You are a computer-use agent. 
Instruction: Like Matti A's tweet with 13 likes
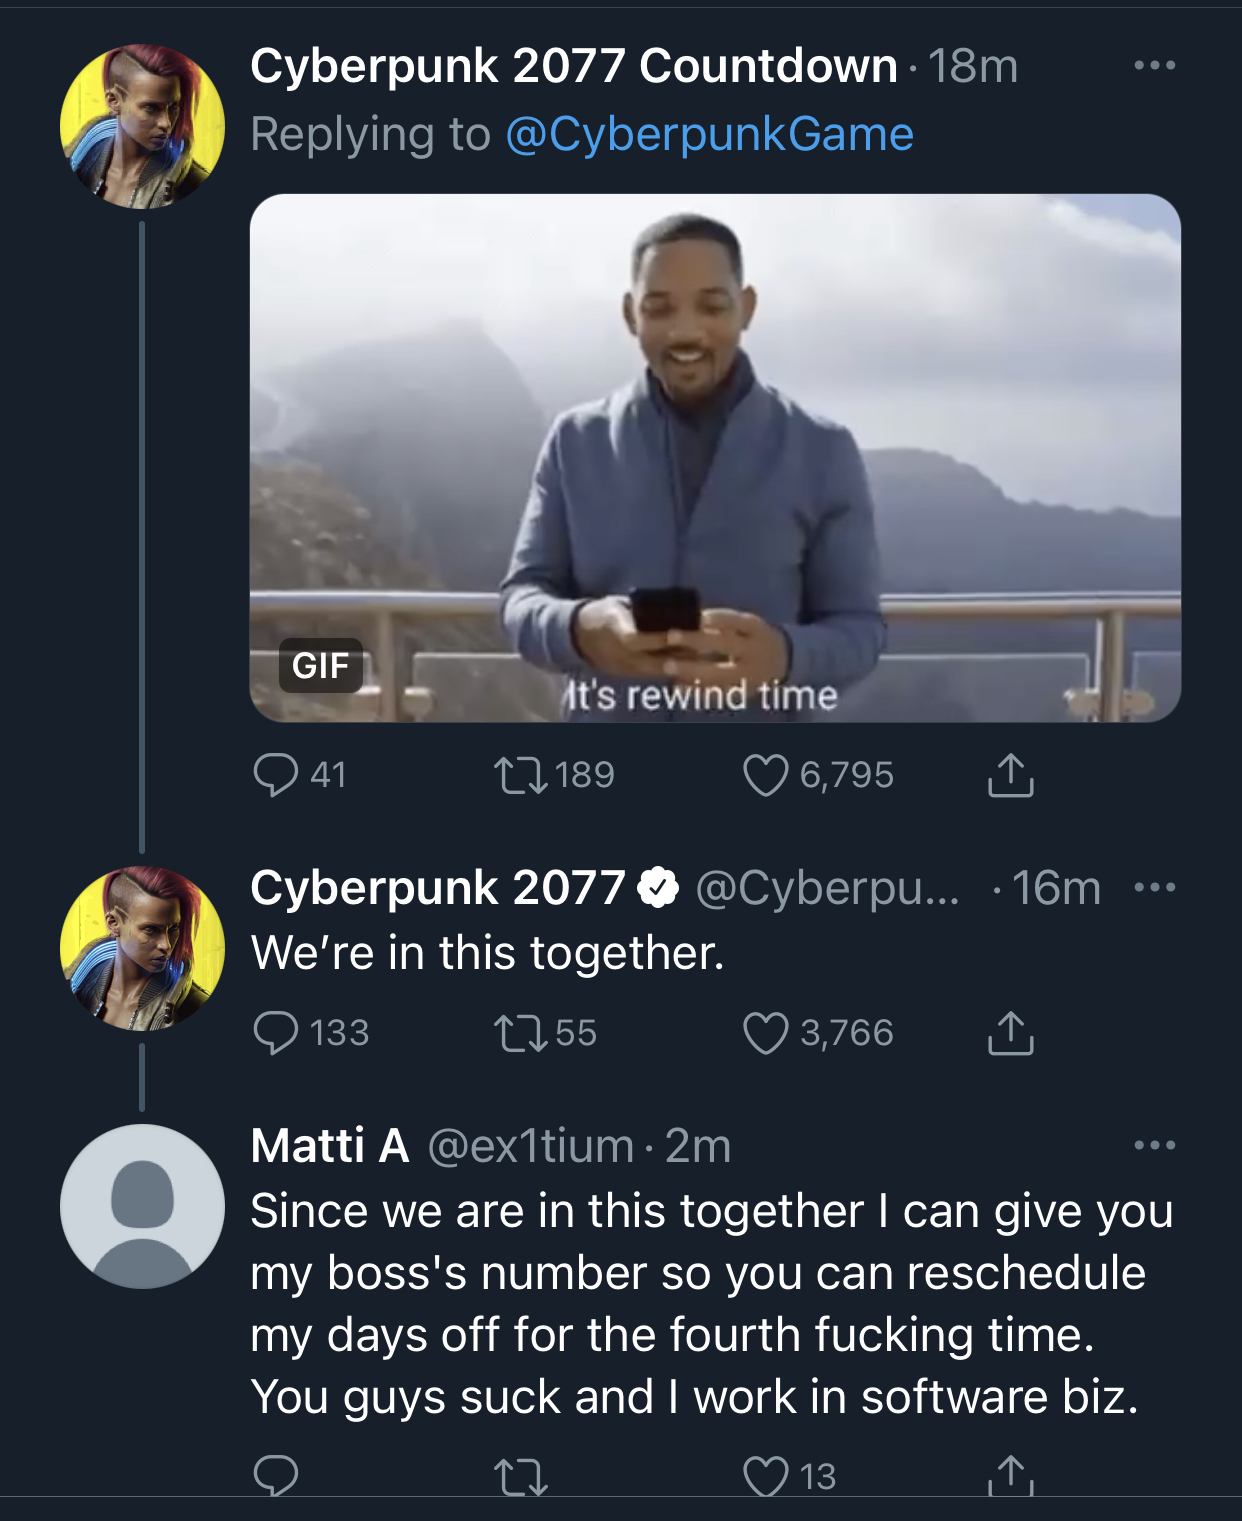pos(766,1475)
